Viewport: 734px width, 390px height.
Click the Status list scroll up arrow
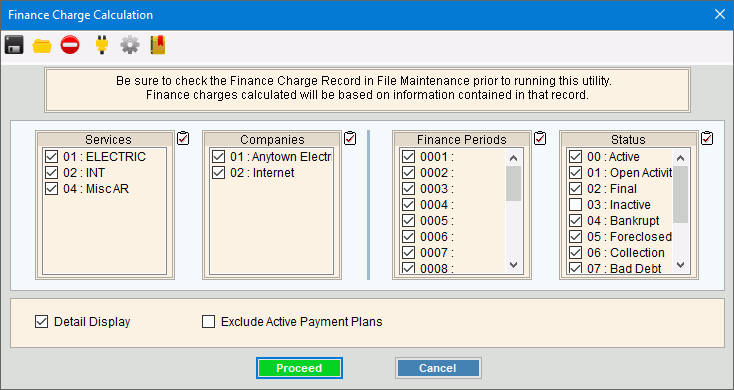(x=681, y=158)
